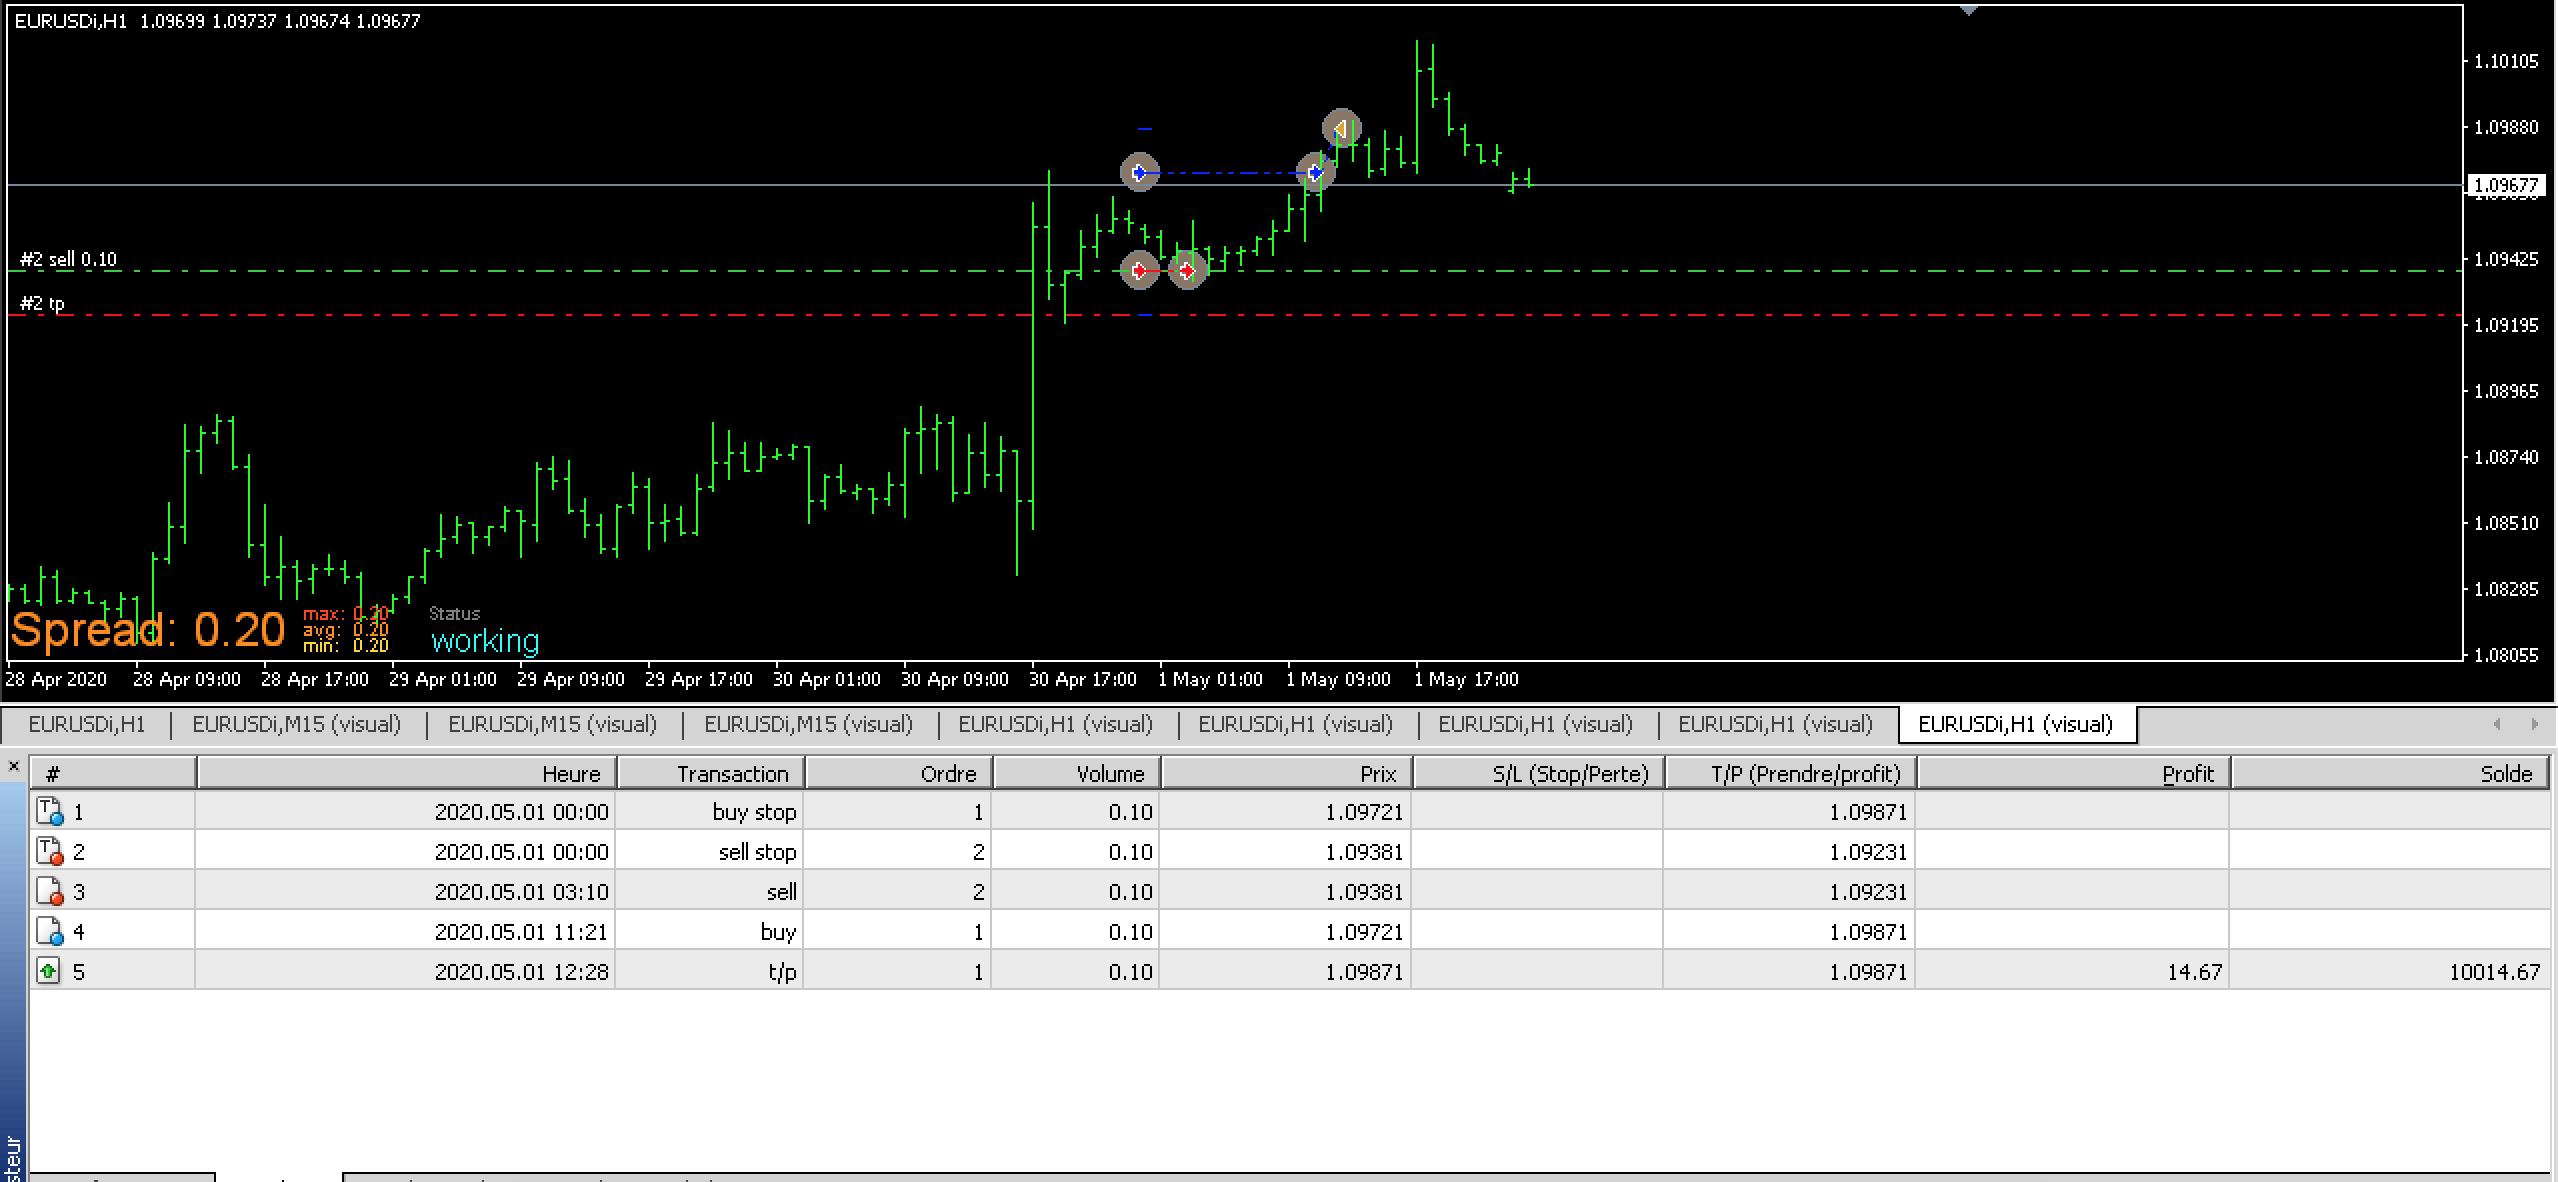Click the current price label 1.09677 on the scale
Screen dimensions: 2558x1182
pyautogui.click(x=2506, y=185)
